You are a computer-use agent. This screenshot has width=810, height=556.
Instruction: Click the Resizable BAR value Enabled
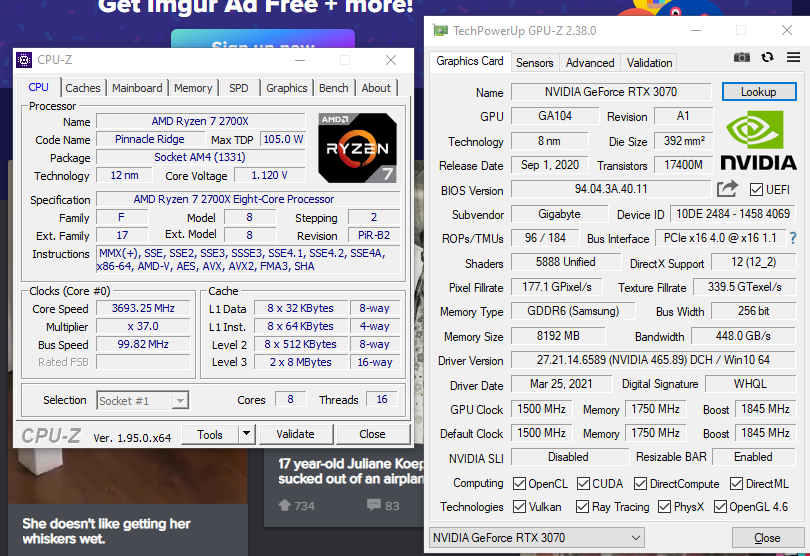tap(754, 457)
